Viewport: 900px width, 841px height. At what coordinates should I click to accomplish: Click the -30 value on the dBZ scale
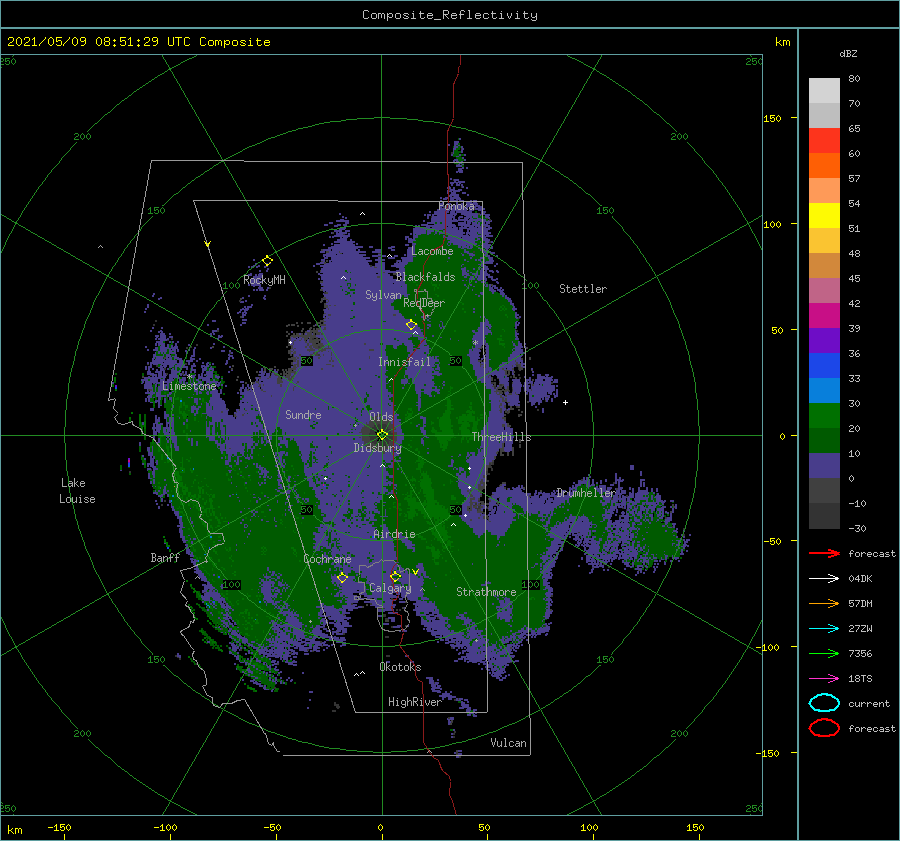coord(857,528)
